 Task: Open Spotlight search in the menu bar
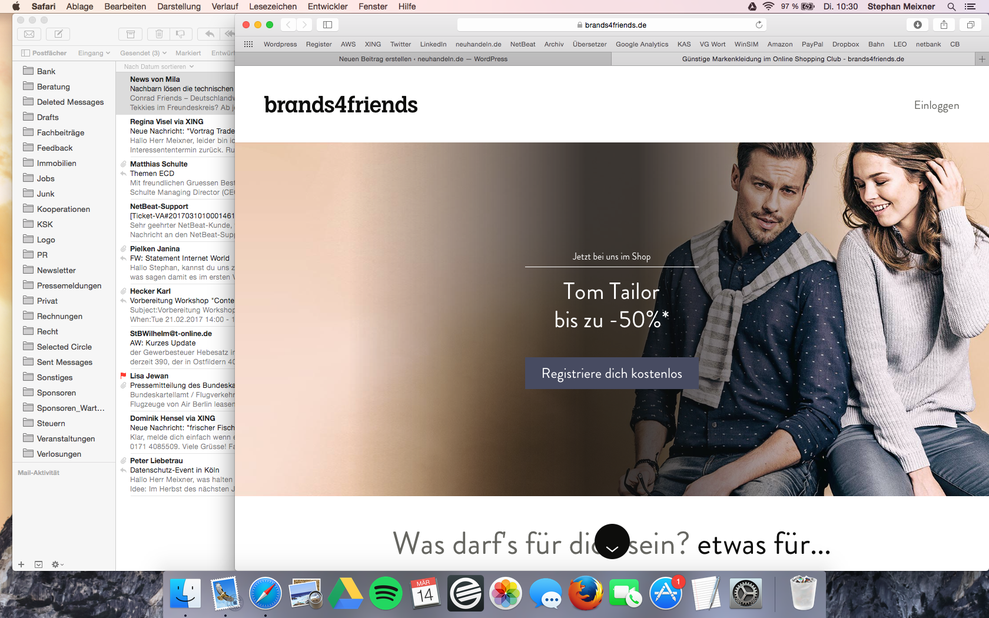tap(952, 6)
